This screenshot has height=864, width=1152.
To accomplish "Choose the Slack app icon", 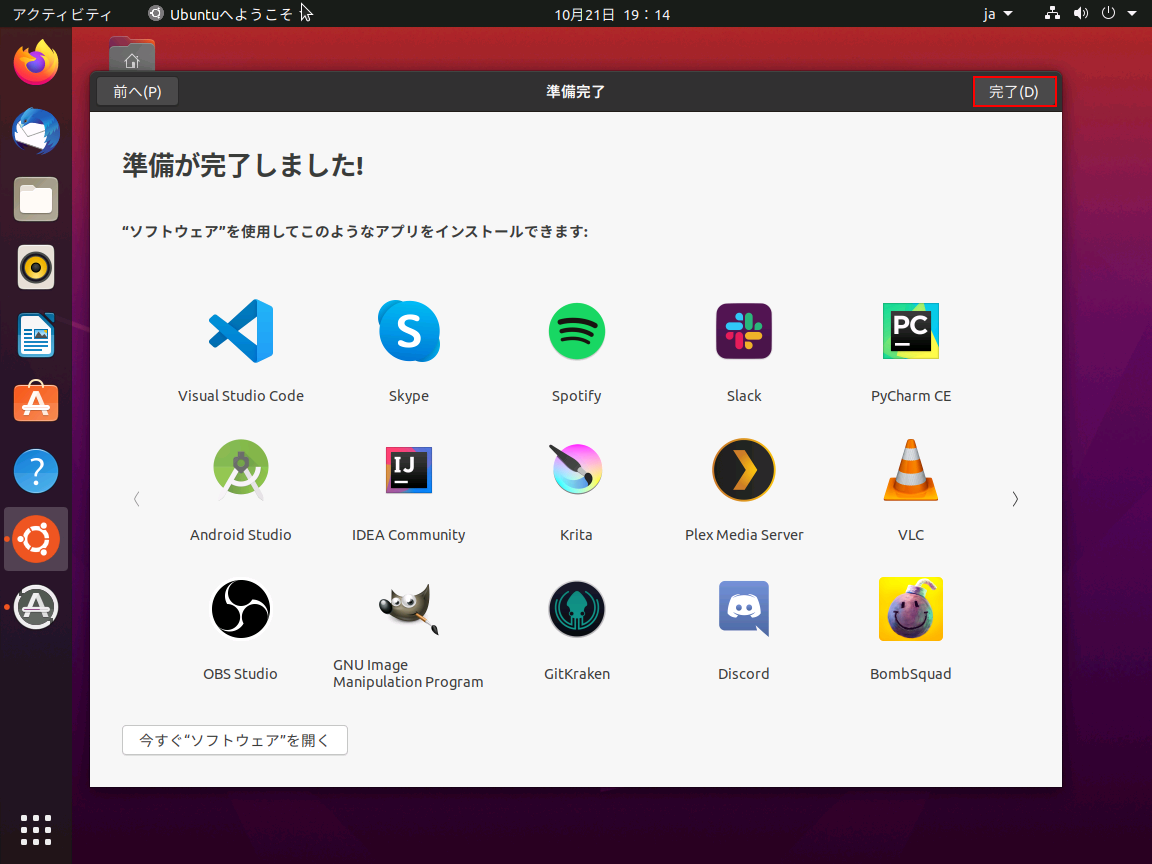I will 744,331.
